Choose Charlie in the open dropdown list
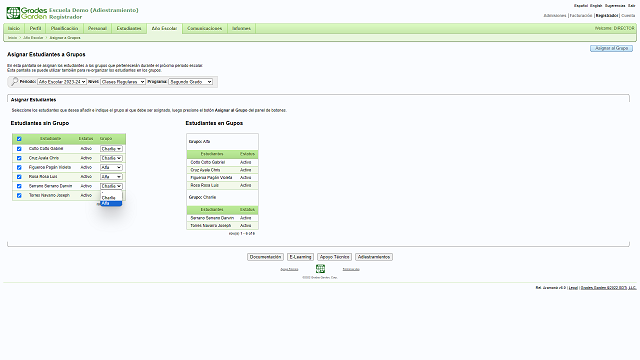 tap(111, 198)
